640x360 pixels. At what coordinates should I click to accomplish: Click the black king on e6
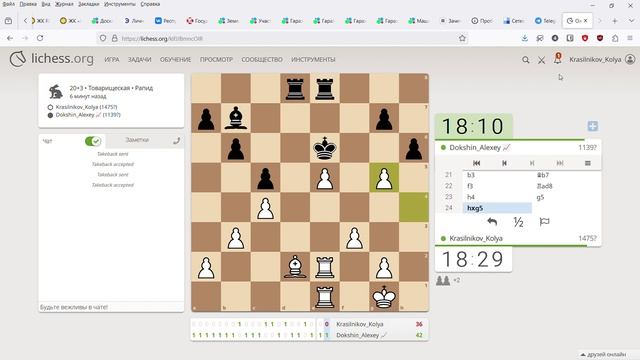point(324,148)
